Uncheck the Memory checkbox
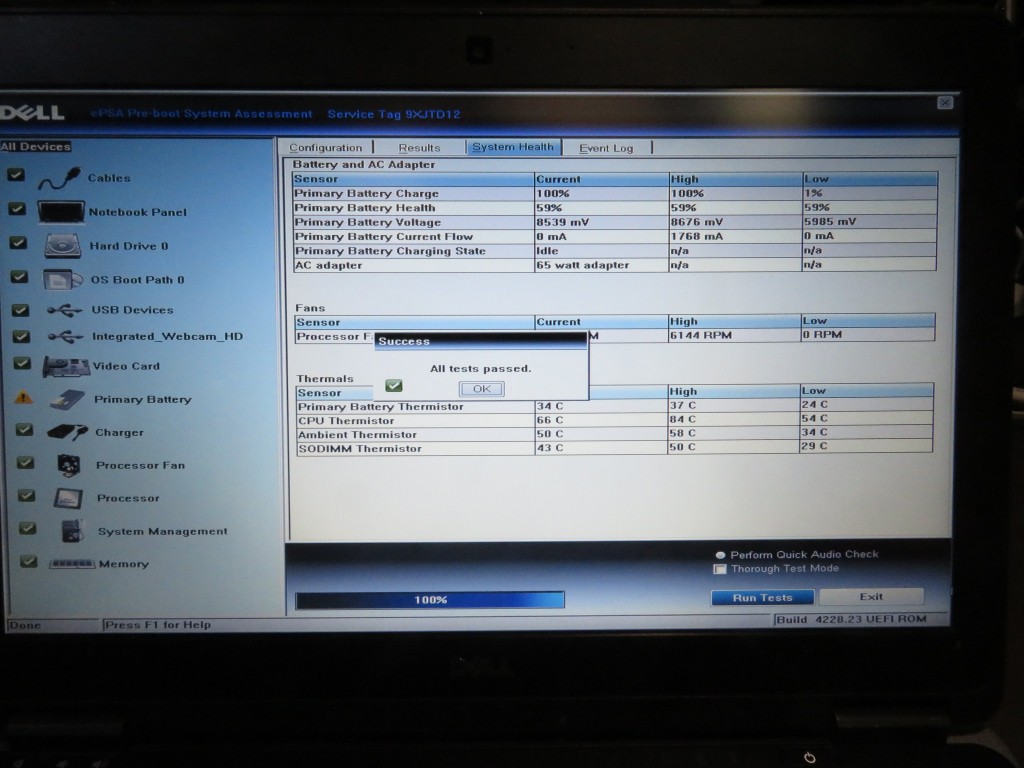 [29, 561]
